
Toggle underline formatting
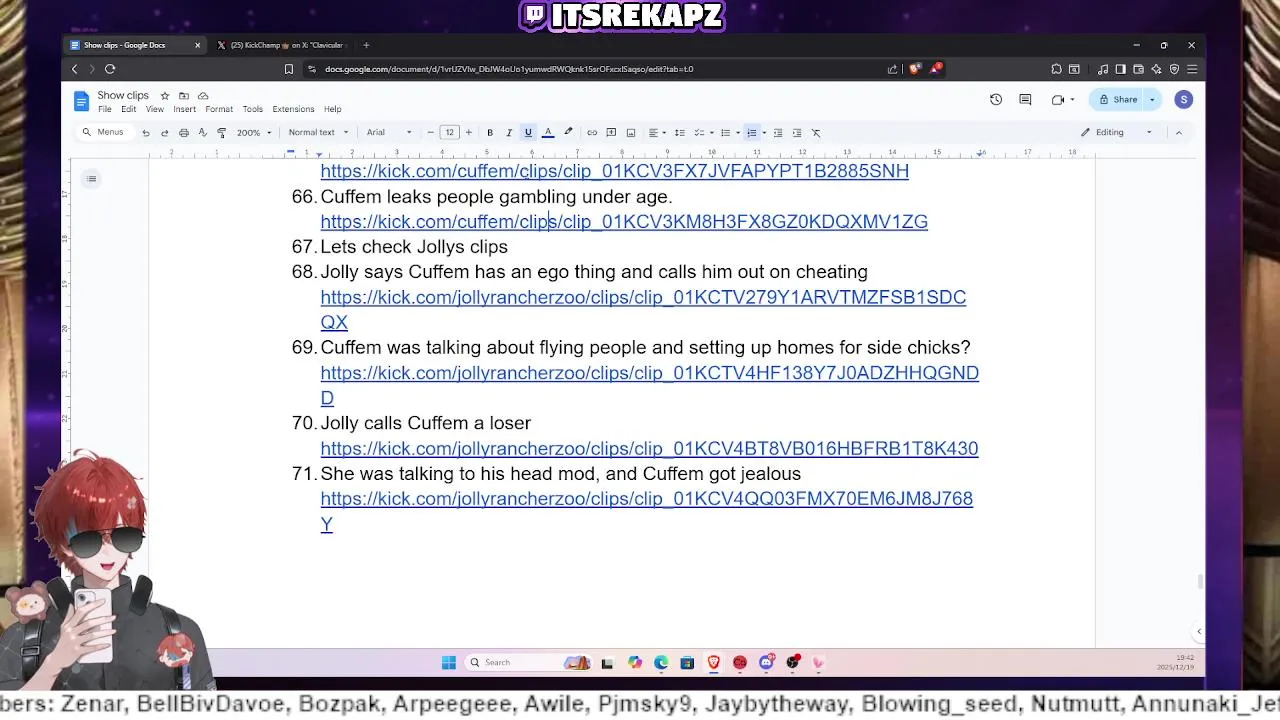pyautogui.click(x=528, y=132)
